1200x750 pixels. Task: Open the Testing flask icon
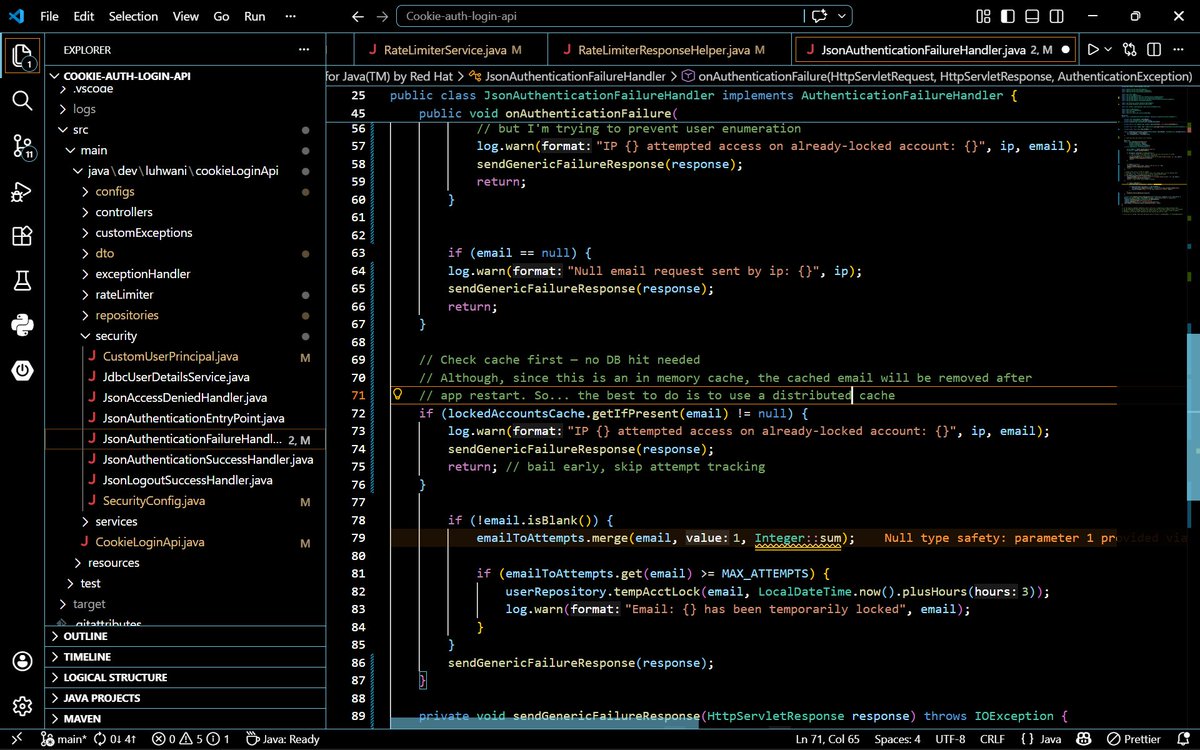point(22,281)
